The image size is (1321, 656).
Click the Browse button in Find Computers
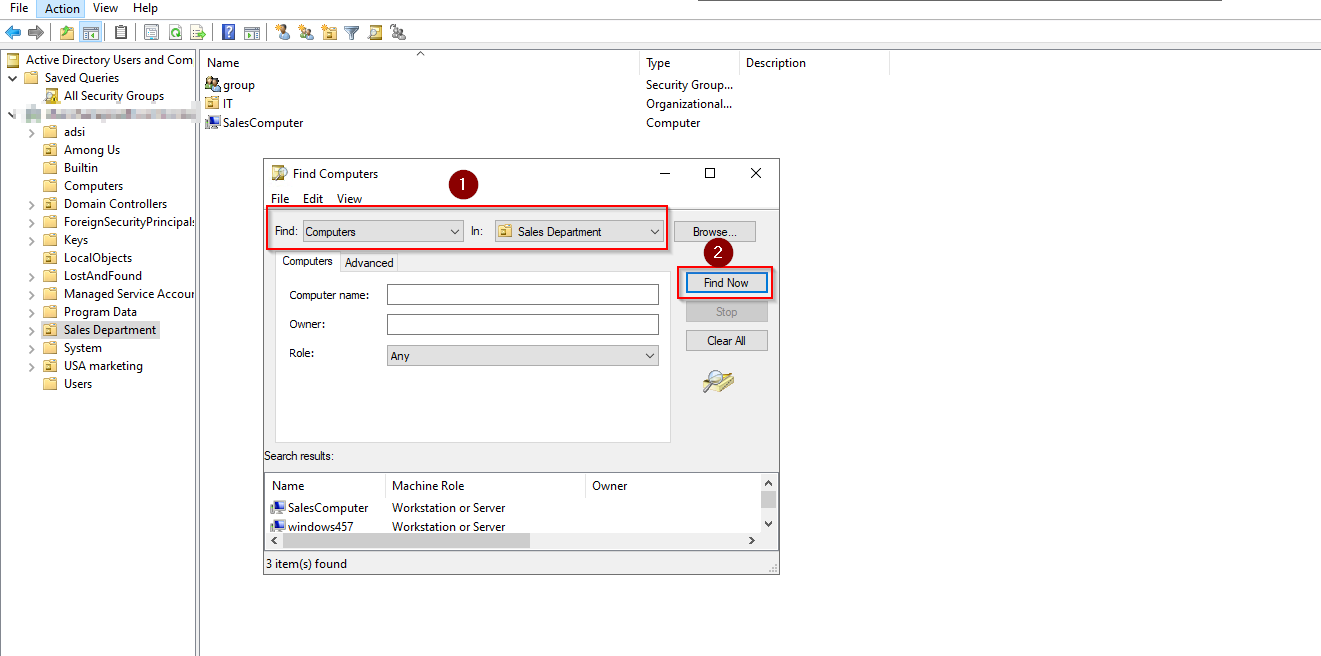(x=714, y=231)
